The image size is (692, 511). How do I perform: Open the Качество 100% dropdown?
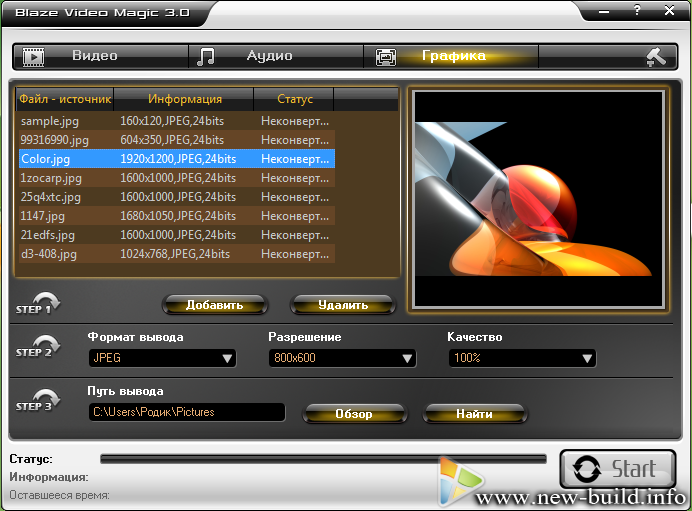[522, 358]
